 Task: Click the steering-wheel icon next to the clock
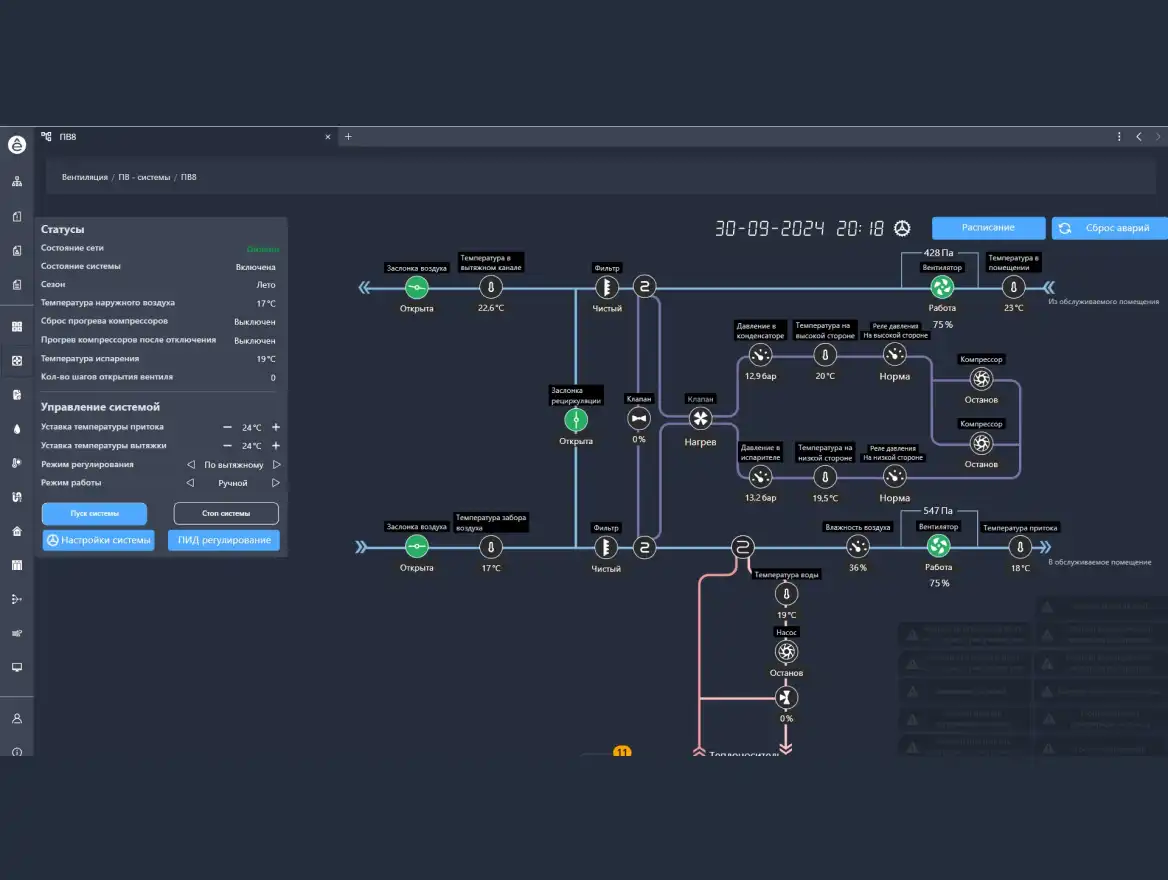pos(902,228)
